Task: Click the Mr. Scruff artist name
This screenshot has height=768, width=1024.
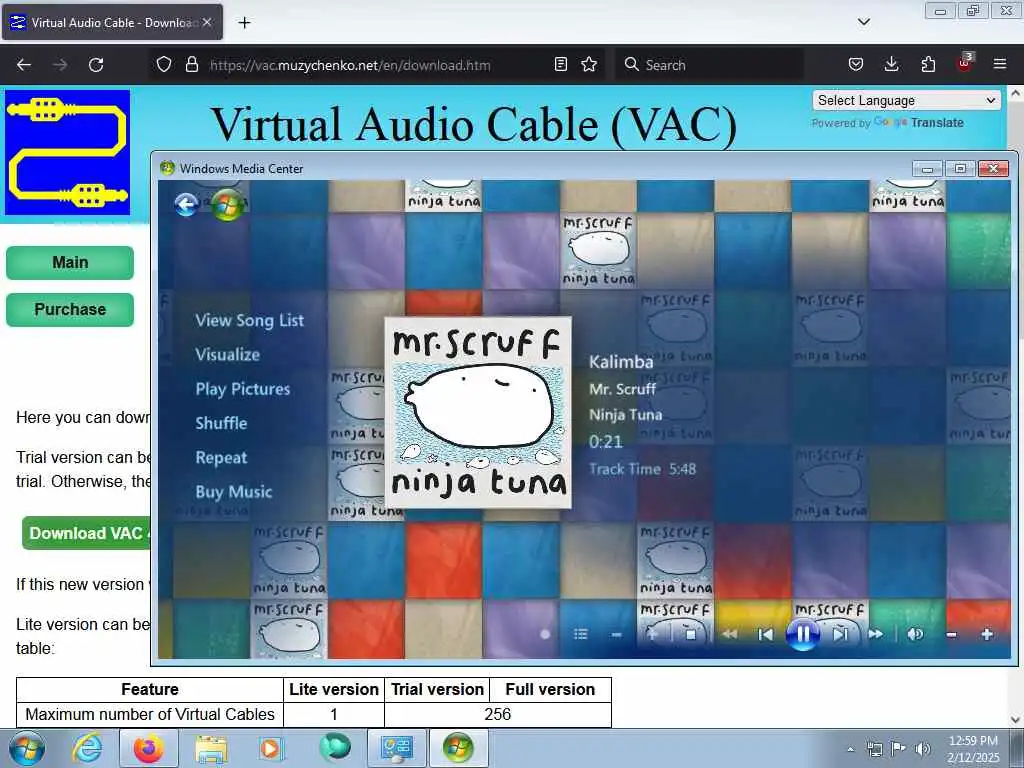Action: [x=622, y=389]
